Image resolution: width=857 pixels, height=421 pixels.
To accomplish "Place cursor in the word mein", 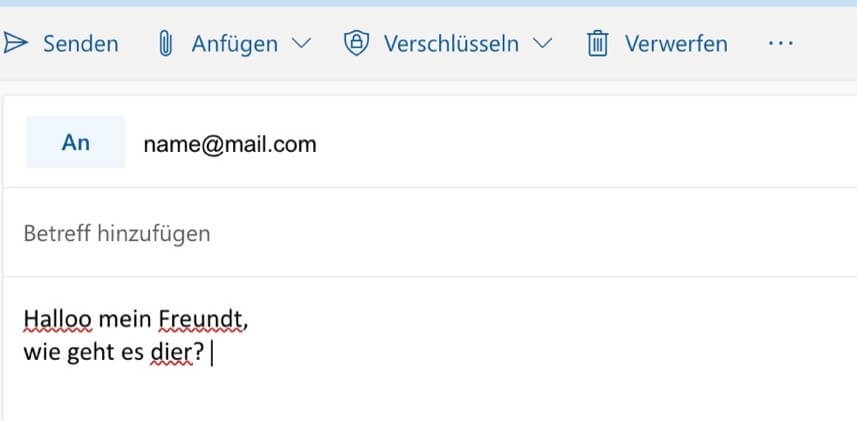I will [125, 319].
